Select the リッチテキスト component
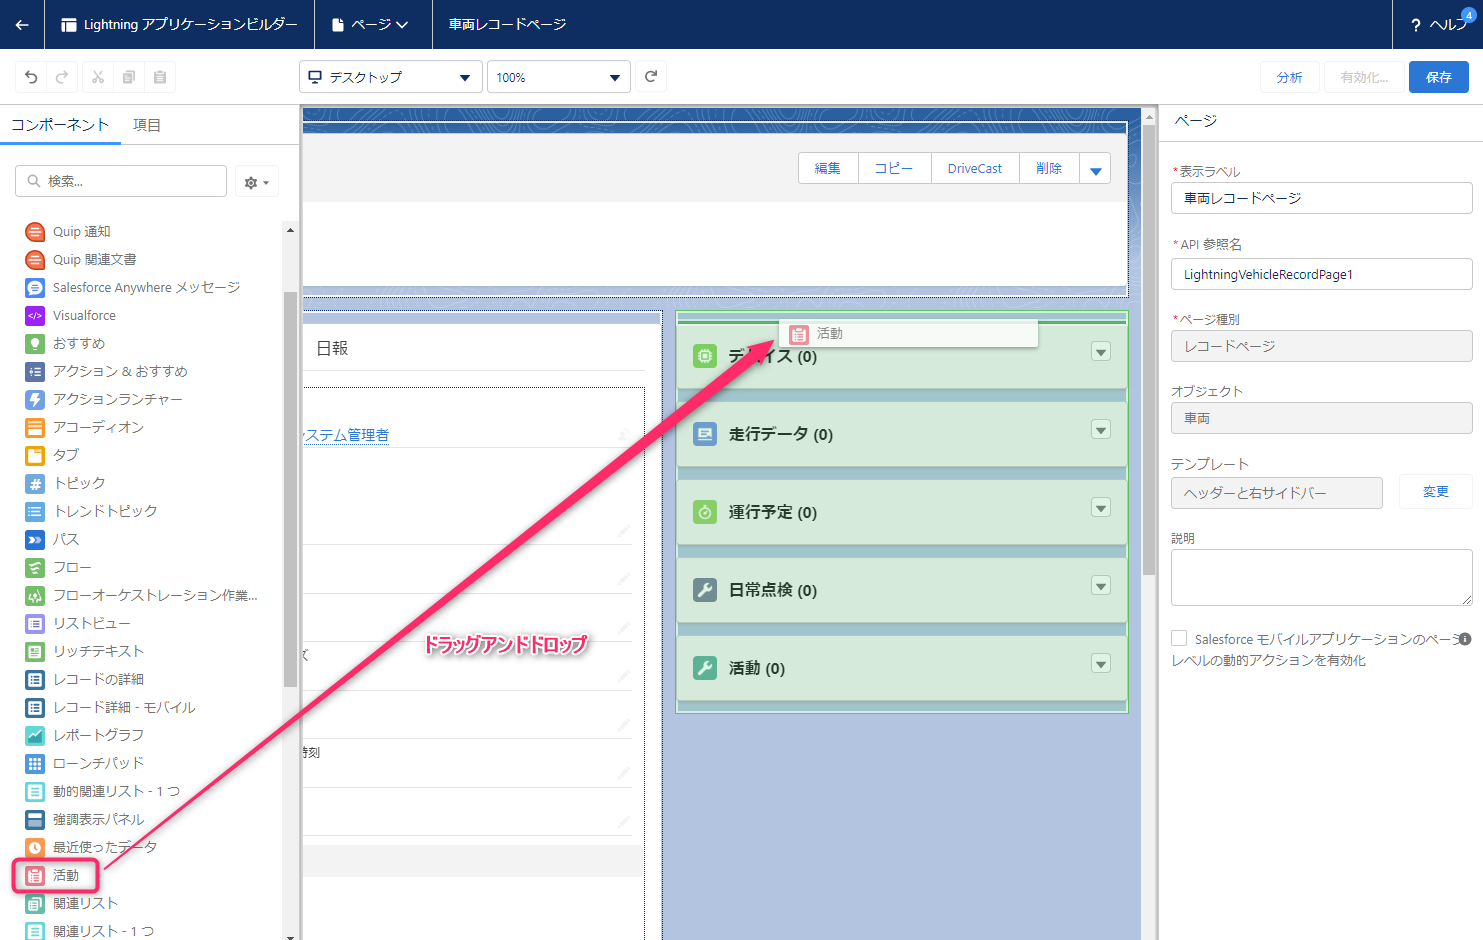This screenshot has height=940, width=1483. point(99,652)
